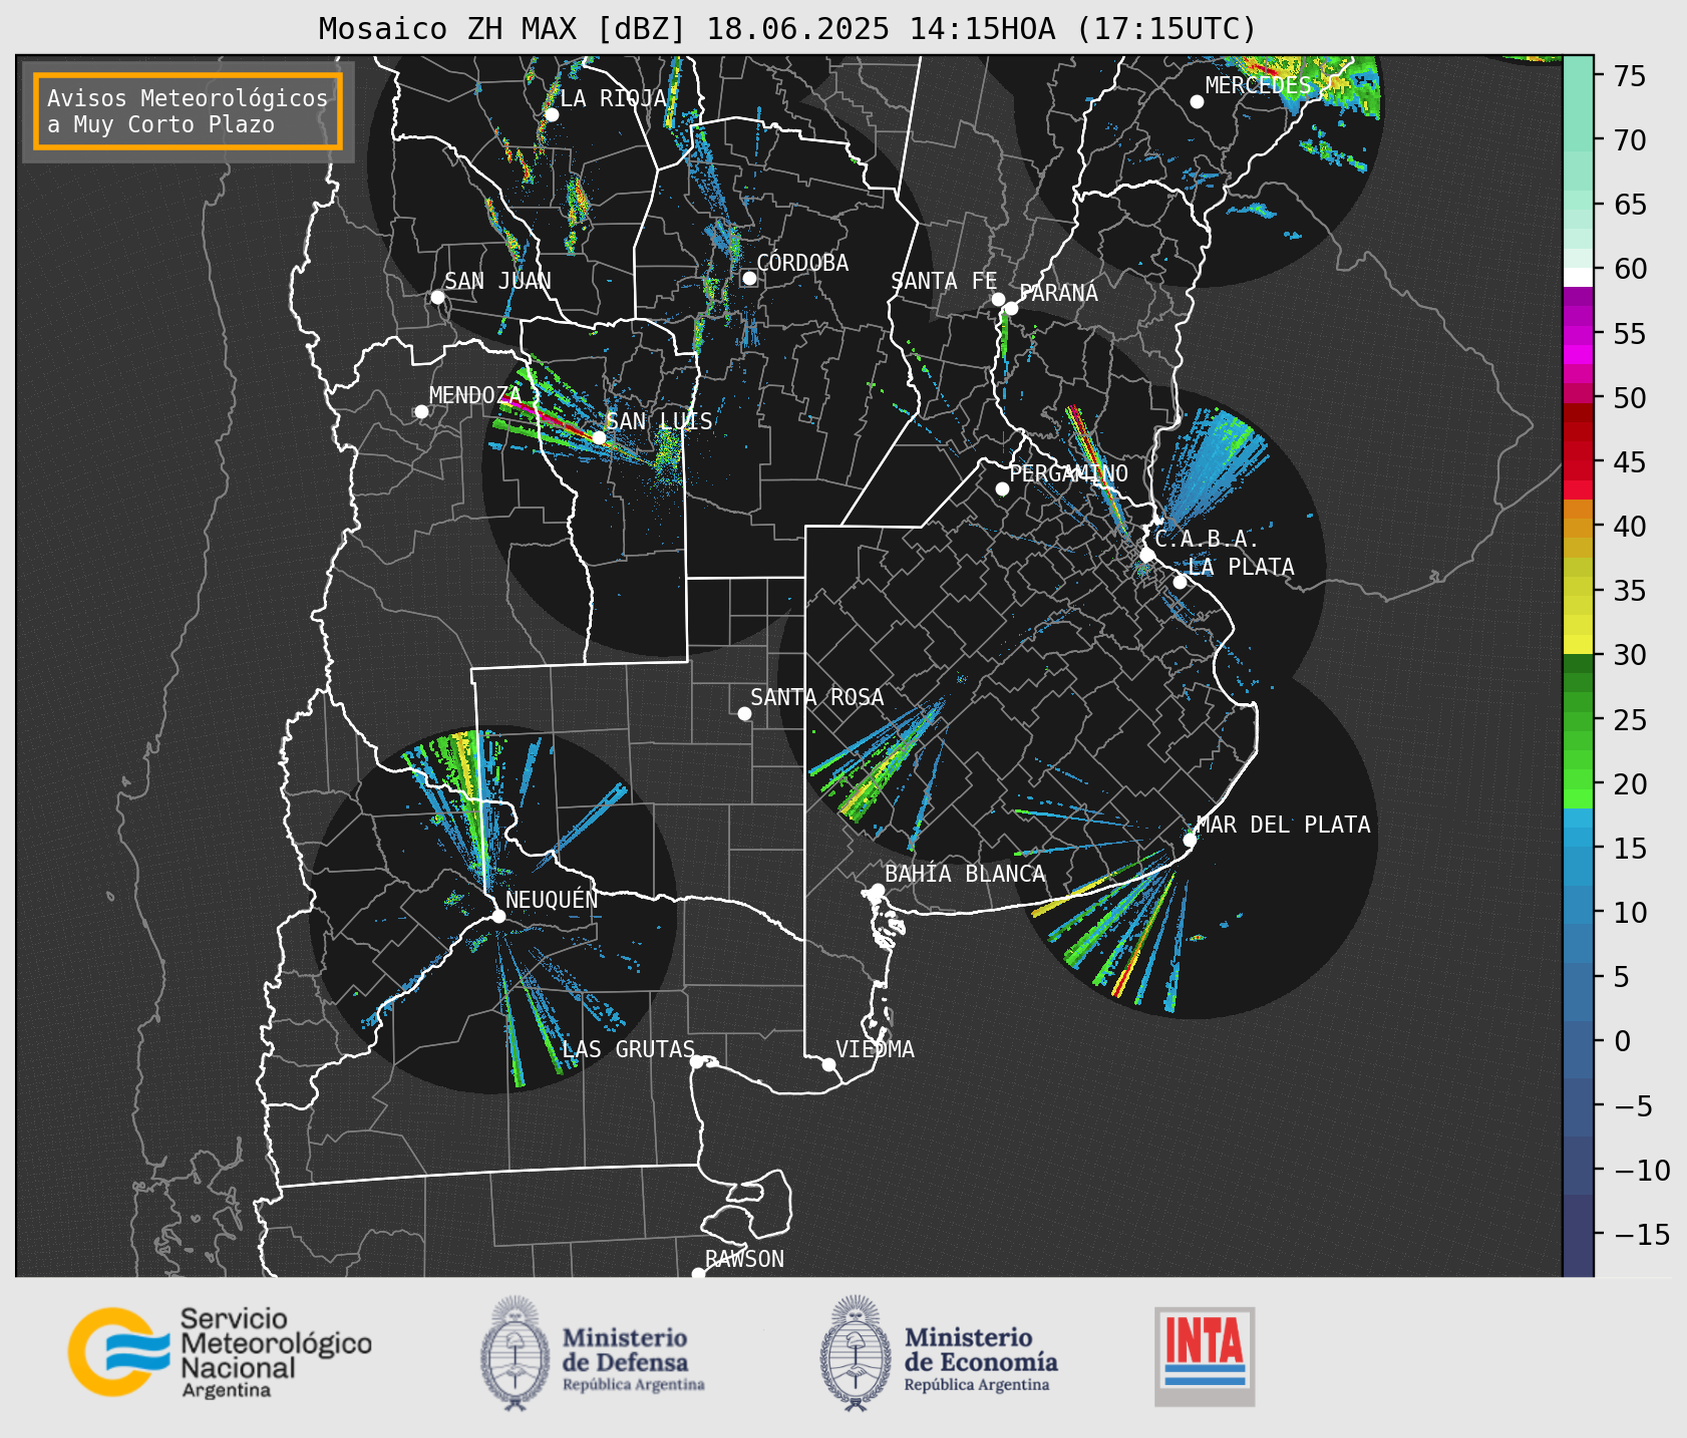1687x1438 pixels.
Task: Click the San Luis city marker dot
Action: (598, 437)
